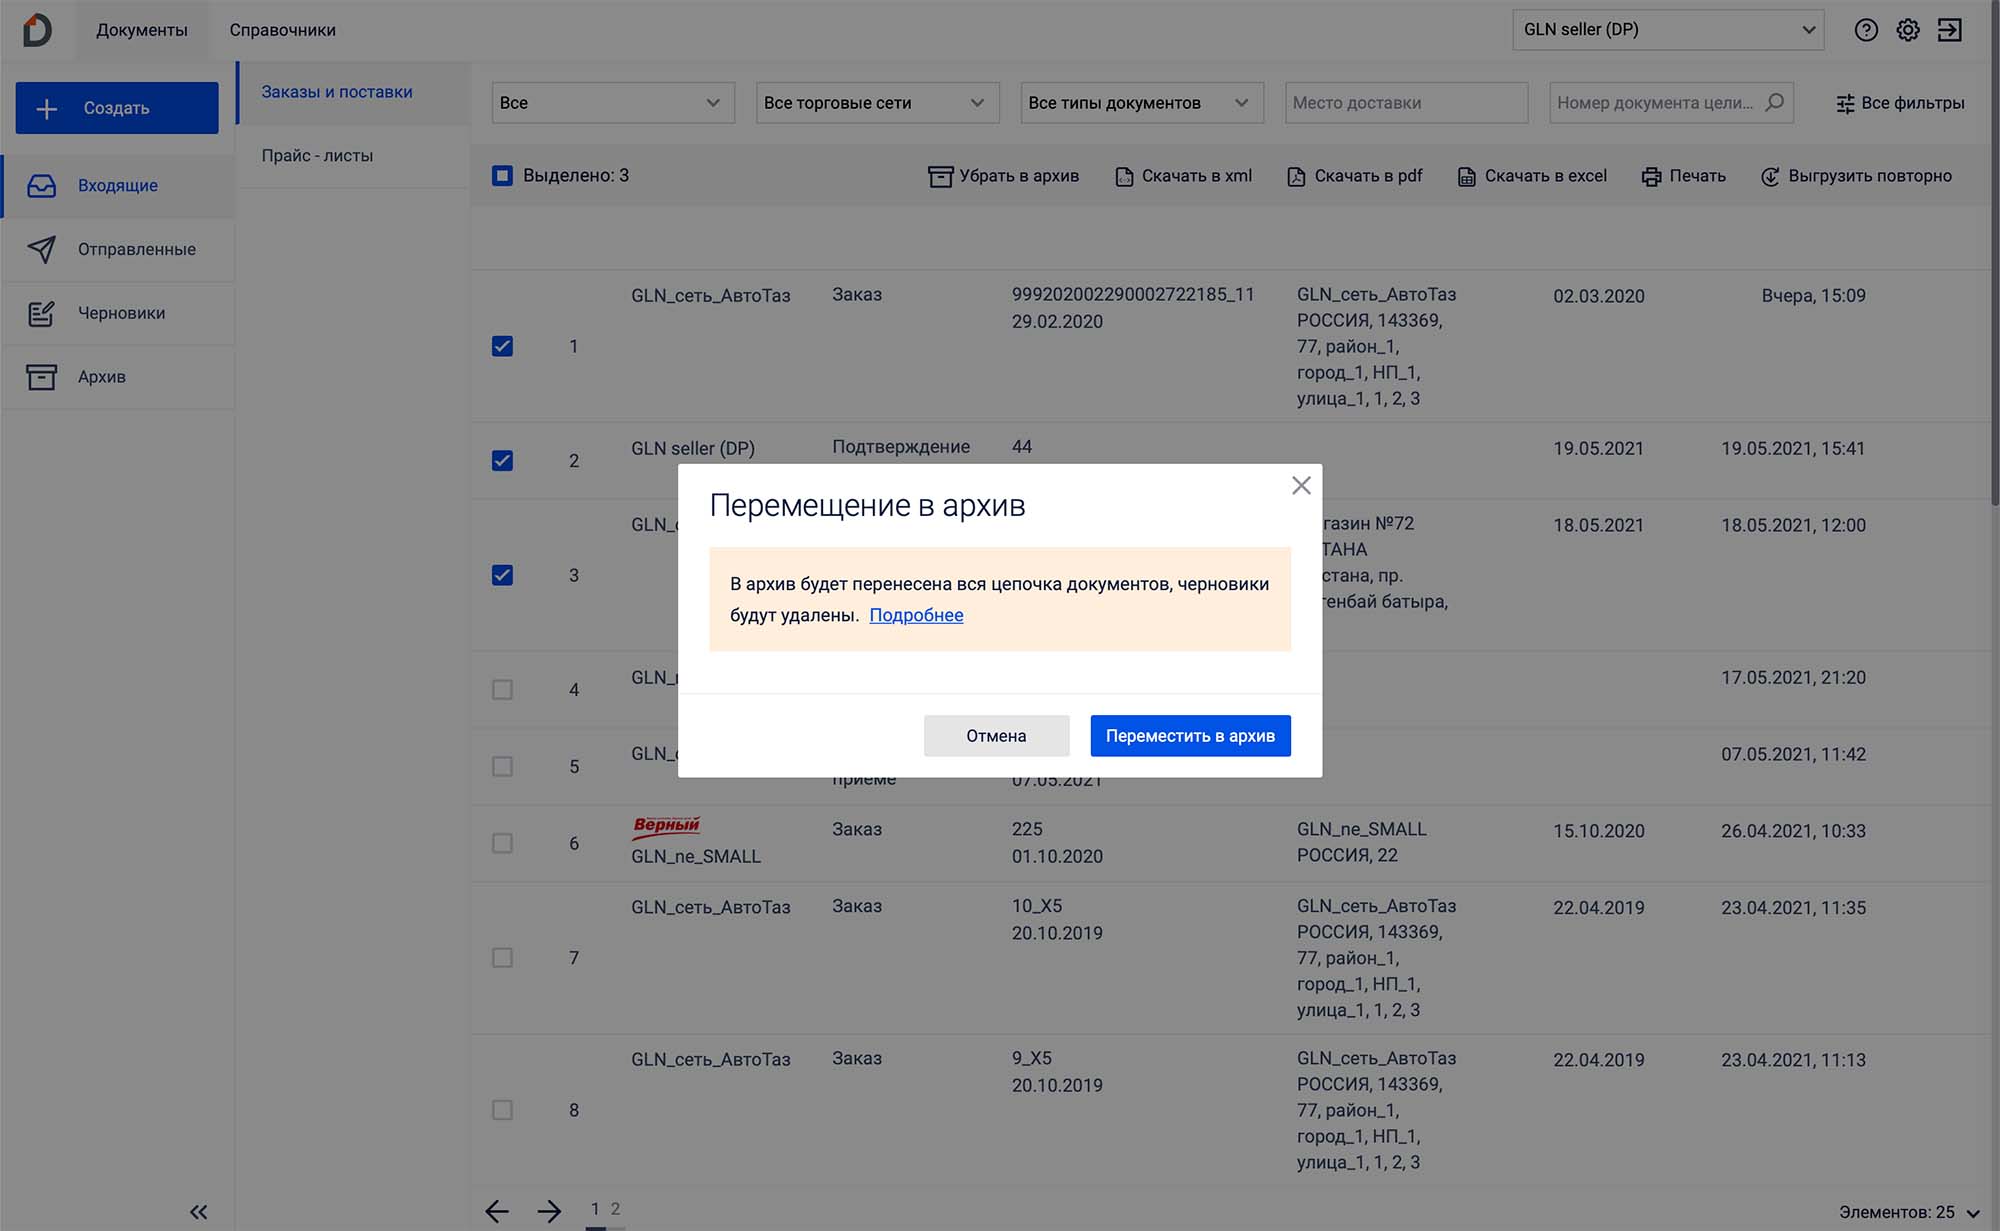Click the 10_X5 order number
This screenshot has width=2000, height=1231.
(1037, 906)
